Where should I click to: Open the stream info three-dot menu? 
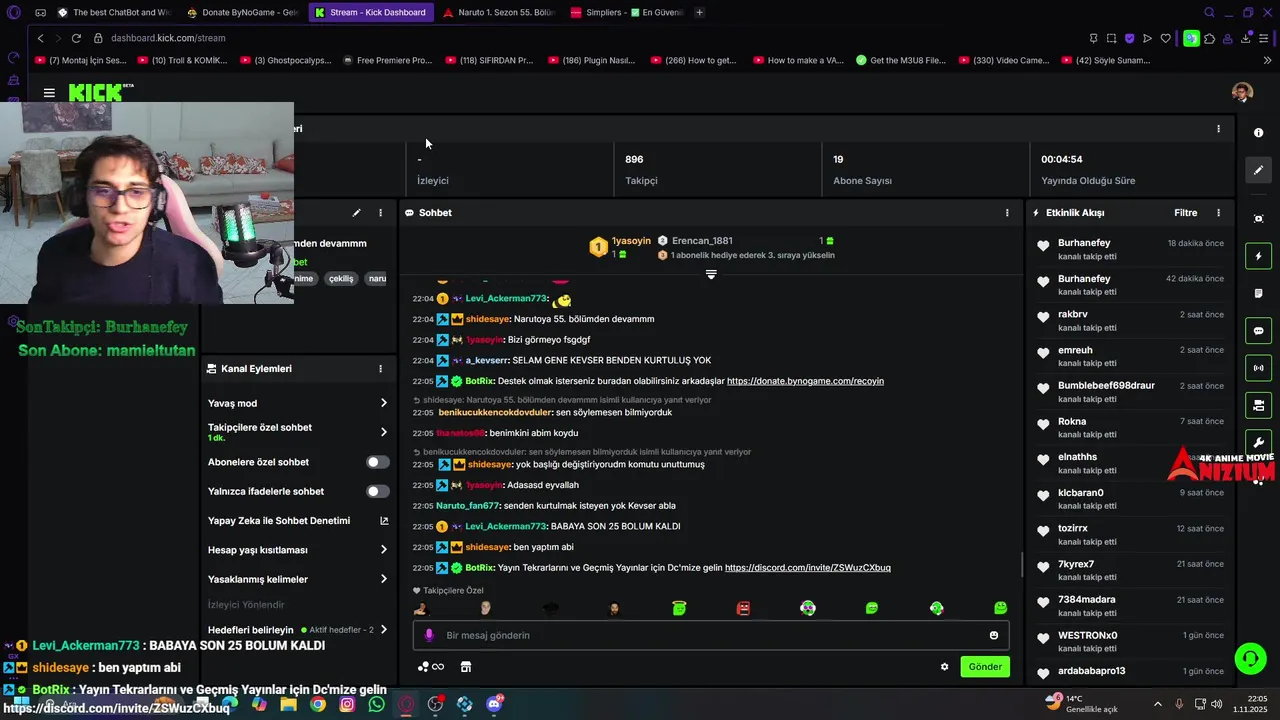(x=380, y=213)
